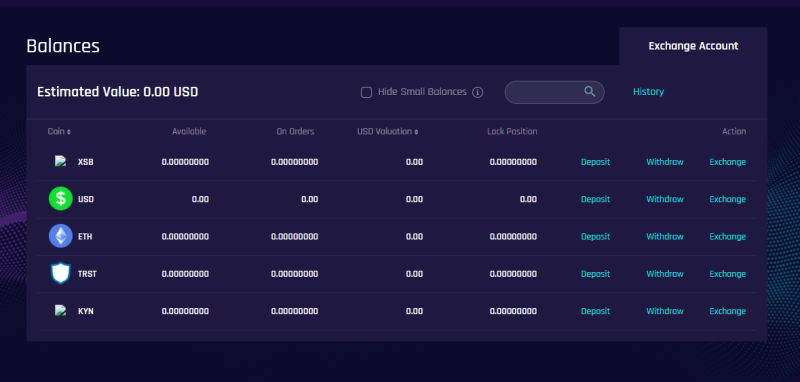800x382 pixels.
Task: Click the ETH row Available value
Action: pyautogui.click(x=185, y=237)
